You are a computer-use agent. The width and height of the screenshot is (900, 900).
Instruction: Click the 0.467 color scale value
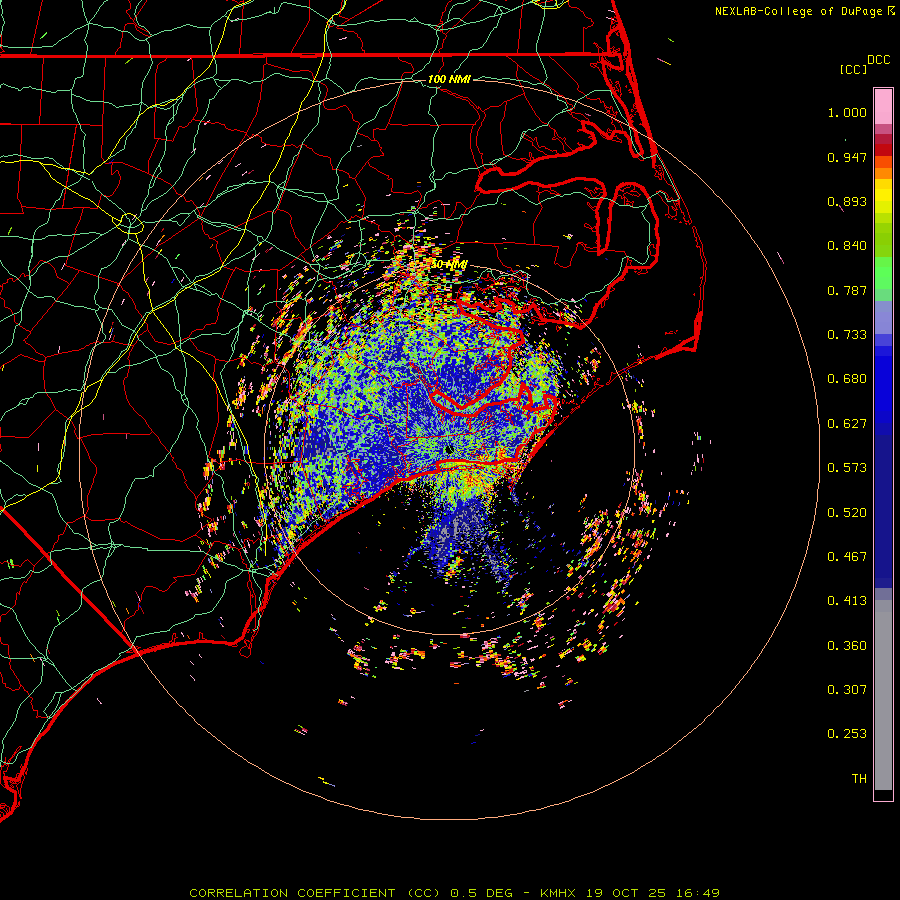(847, 557)
